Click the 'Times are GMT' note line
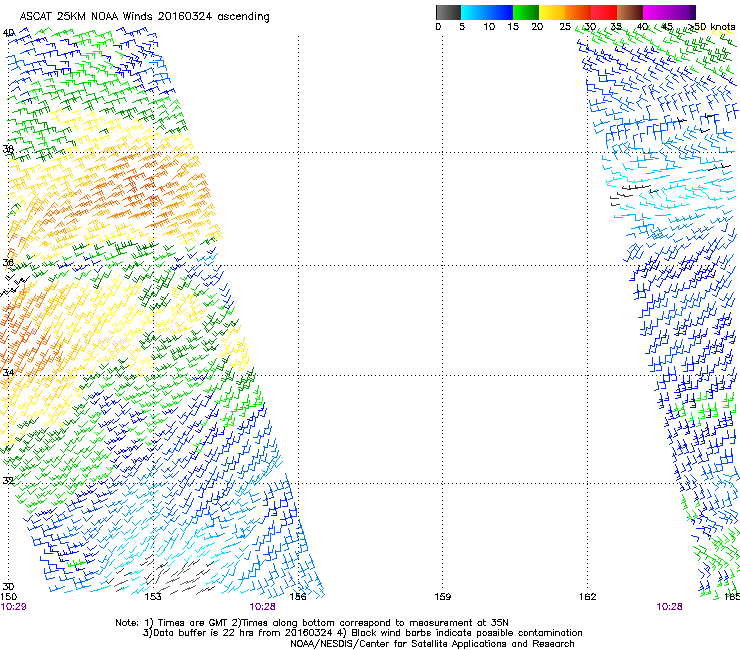Viewport: 740px width, 650px height. [x=312, y=623]
